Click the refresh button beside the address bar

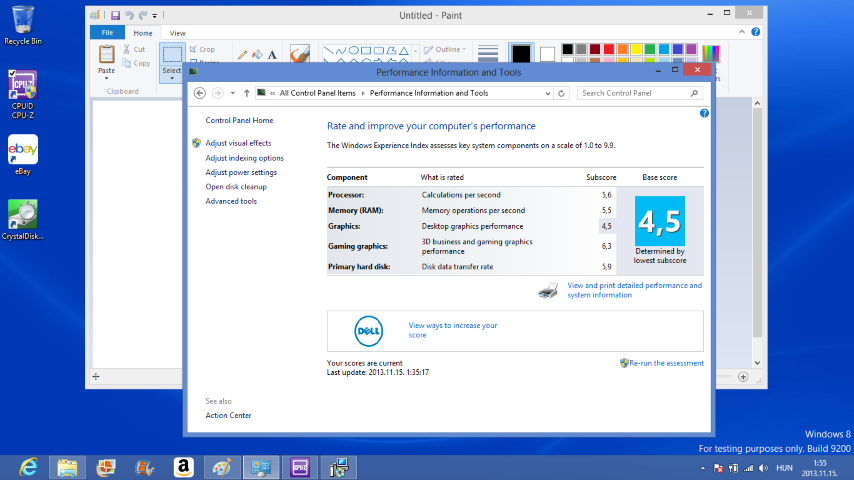(563, 93)
